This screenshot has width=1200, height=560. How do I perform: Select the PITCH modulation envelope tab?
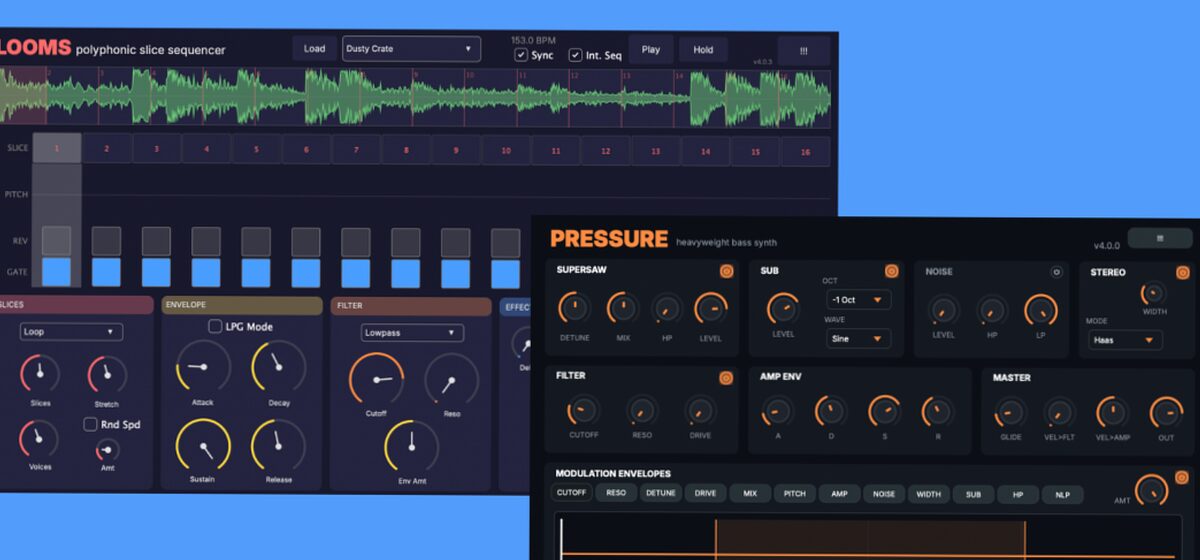(x=794, y=494)
